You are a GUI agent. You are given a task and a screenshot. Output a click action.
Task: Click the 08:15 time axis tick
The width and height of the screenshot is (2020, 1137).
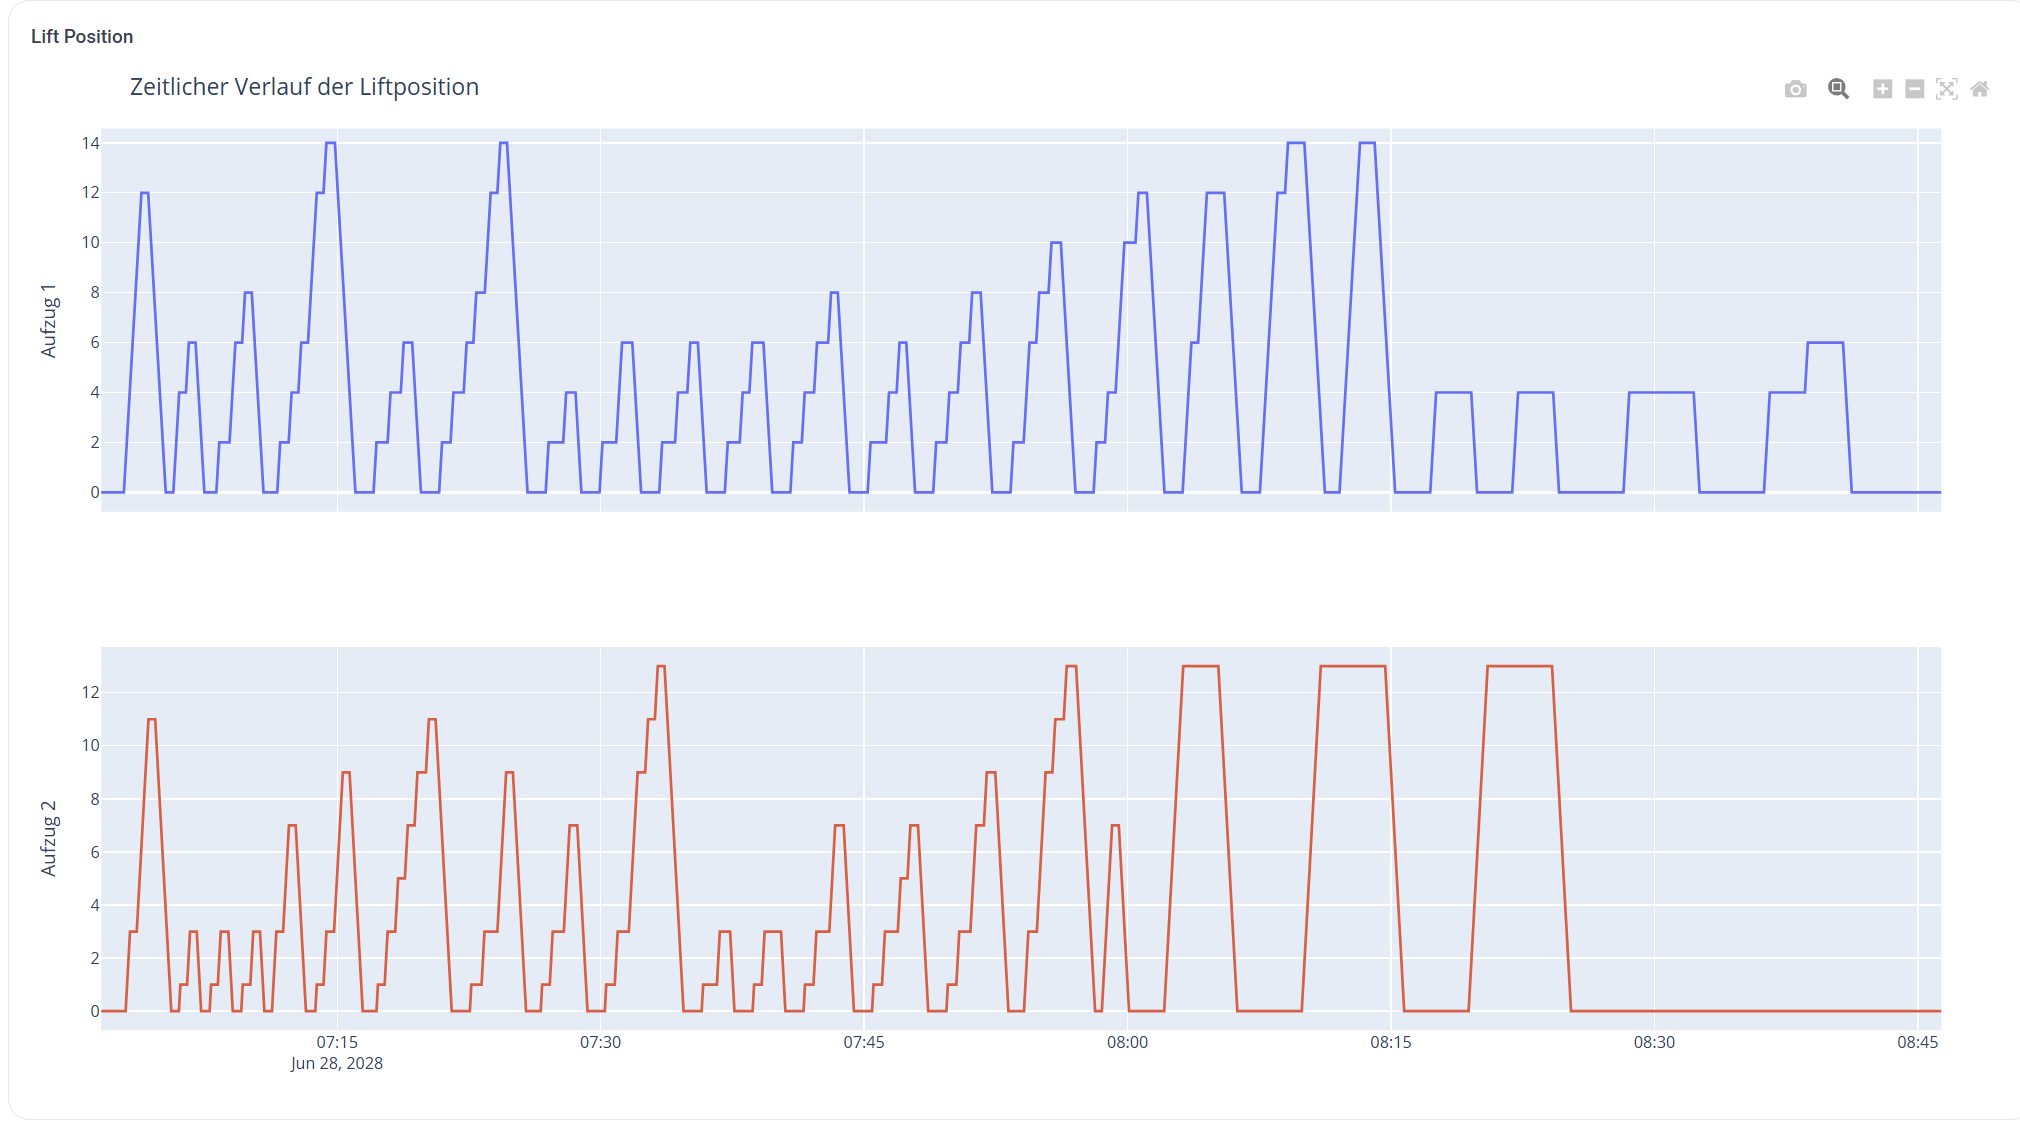[x=1391, y=1042]
